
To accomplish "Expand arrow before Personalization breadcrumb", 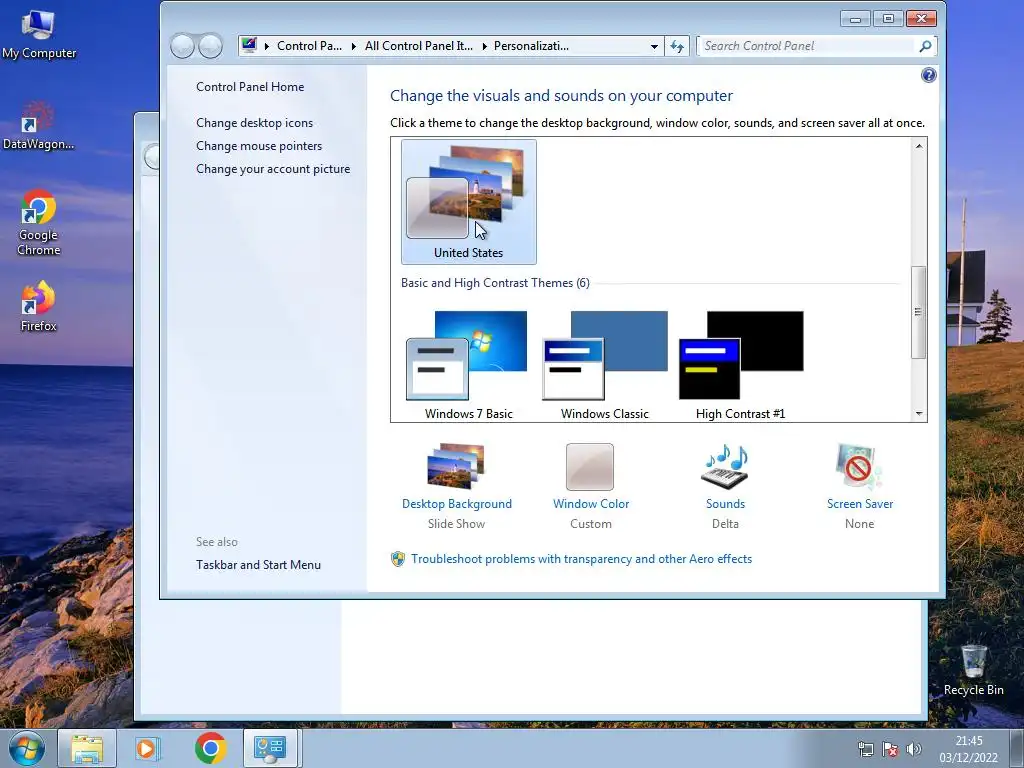I will pos(484,46).
